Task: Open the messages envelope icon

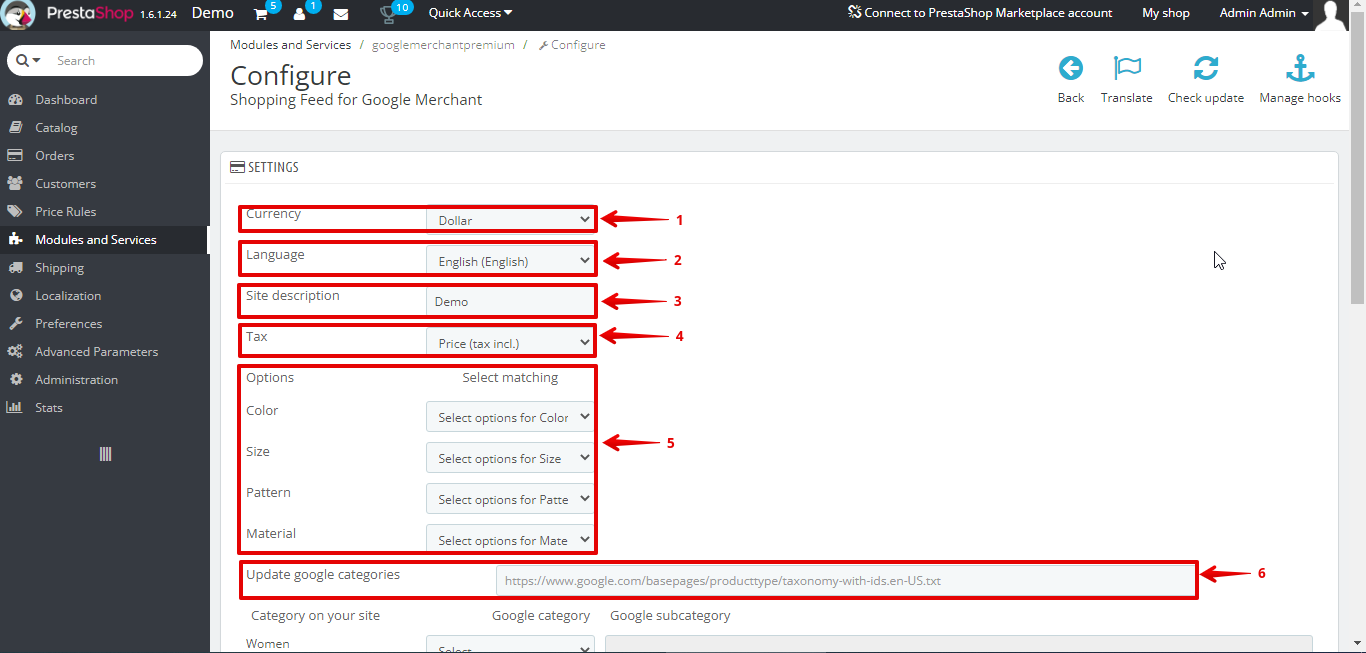Action: [x=341, y=14]
